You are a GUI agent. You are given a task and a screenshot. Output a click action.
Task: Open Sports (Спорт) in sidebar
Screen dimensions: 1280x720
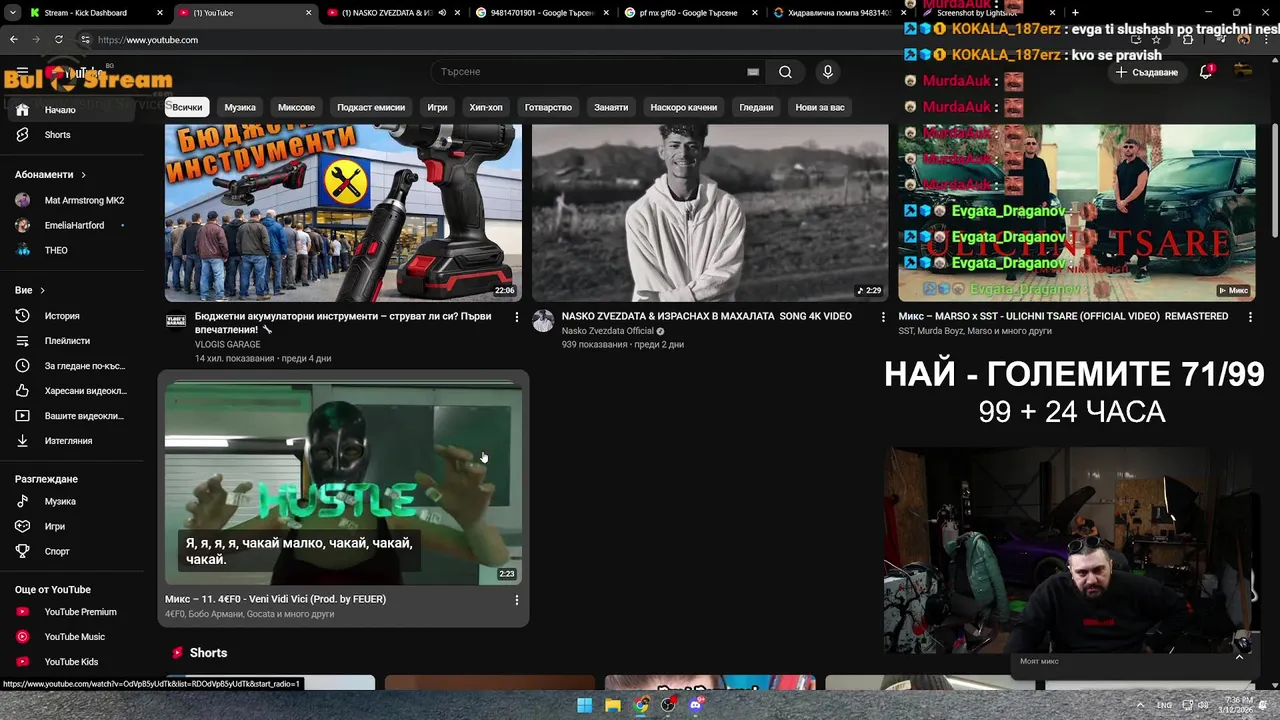point(72,552)
